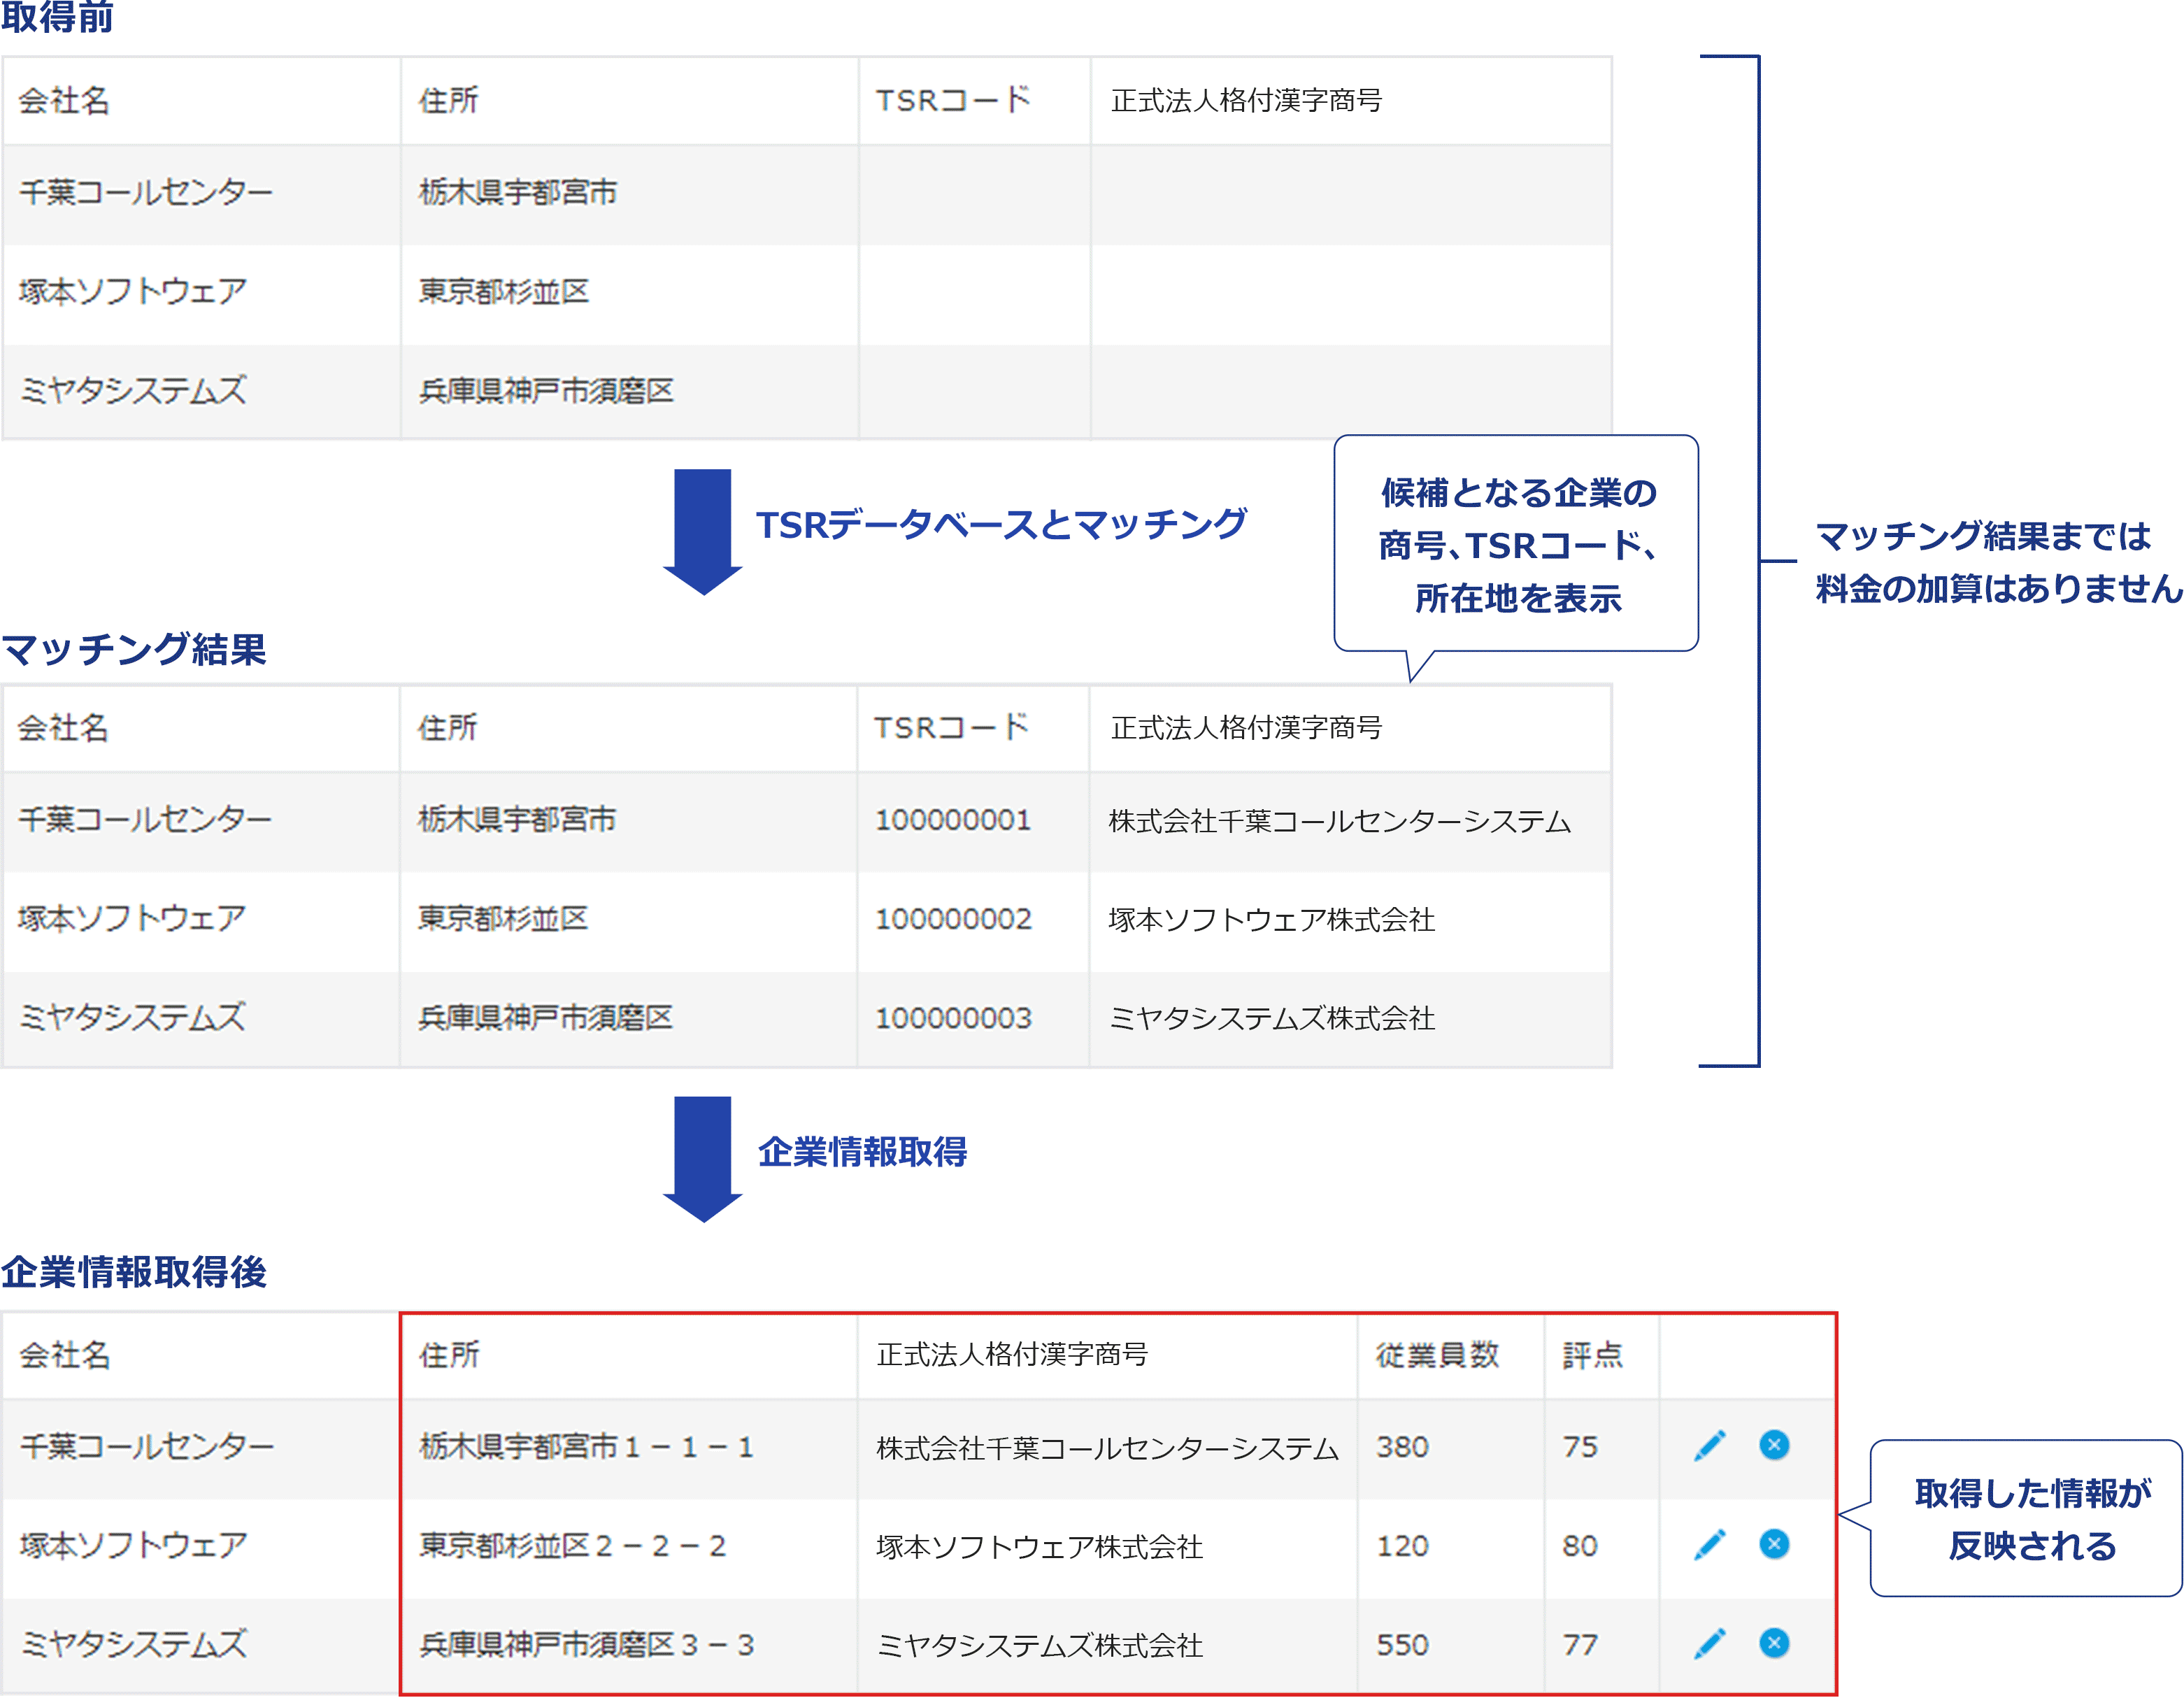Select empty TSRコード cell for 千葉コールセンター
Viewport: 2184px width, 1698px height.
pos(974,194)
